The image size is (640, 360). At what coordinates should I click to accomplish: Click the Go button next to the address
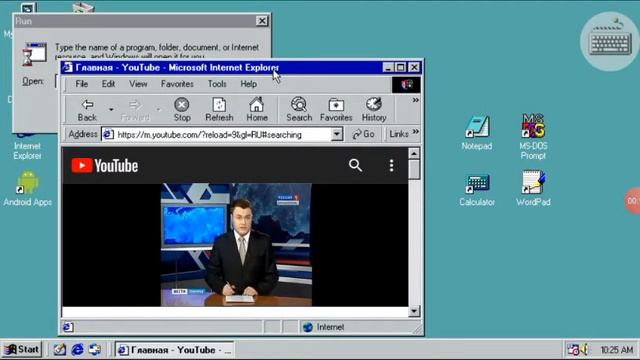[363, 134]
